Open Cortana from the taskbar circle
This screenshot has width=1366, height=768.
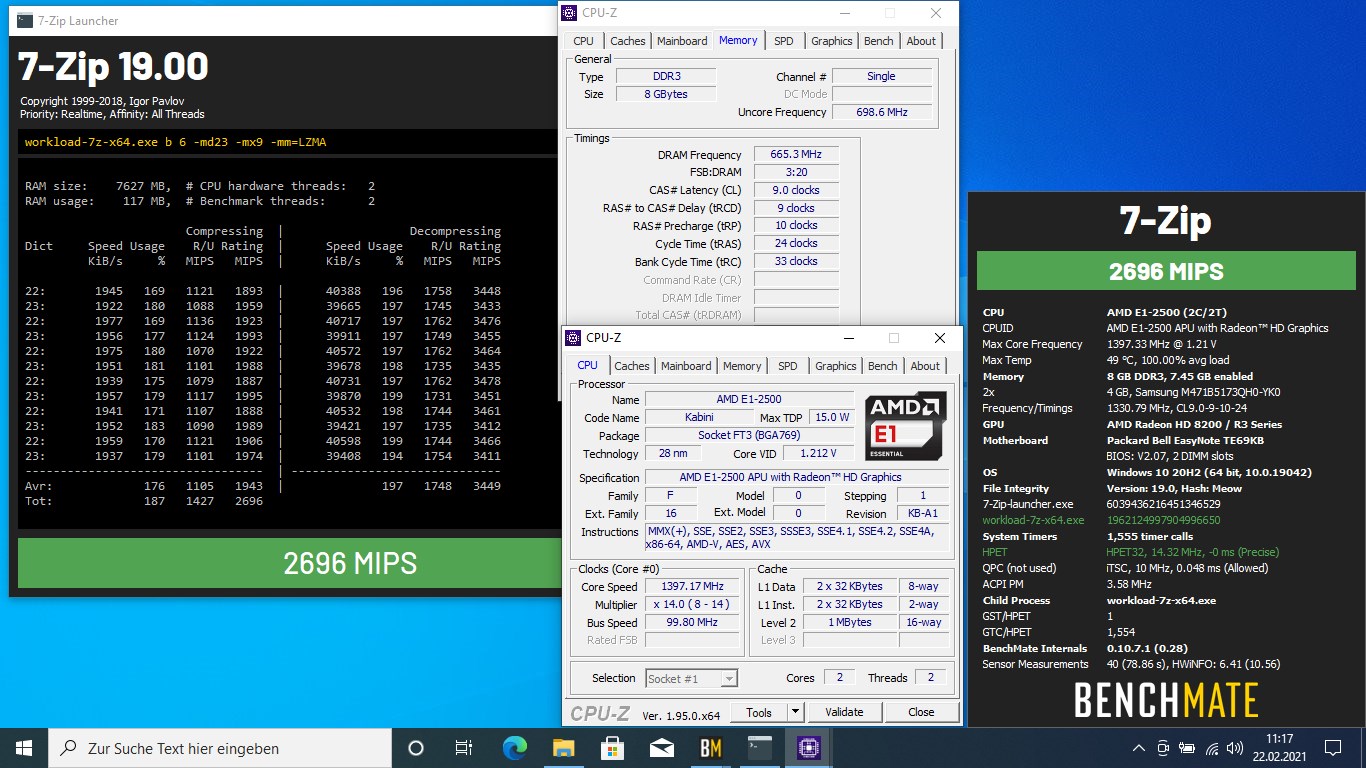416,747
